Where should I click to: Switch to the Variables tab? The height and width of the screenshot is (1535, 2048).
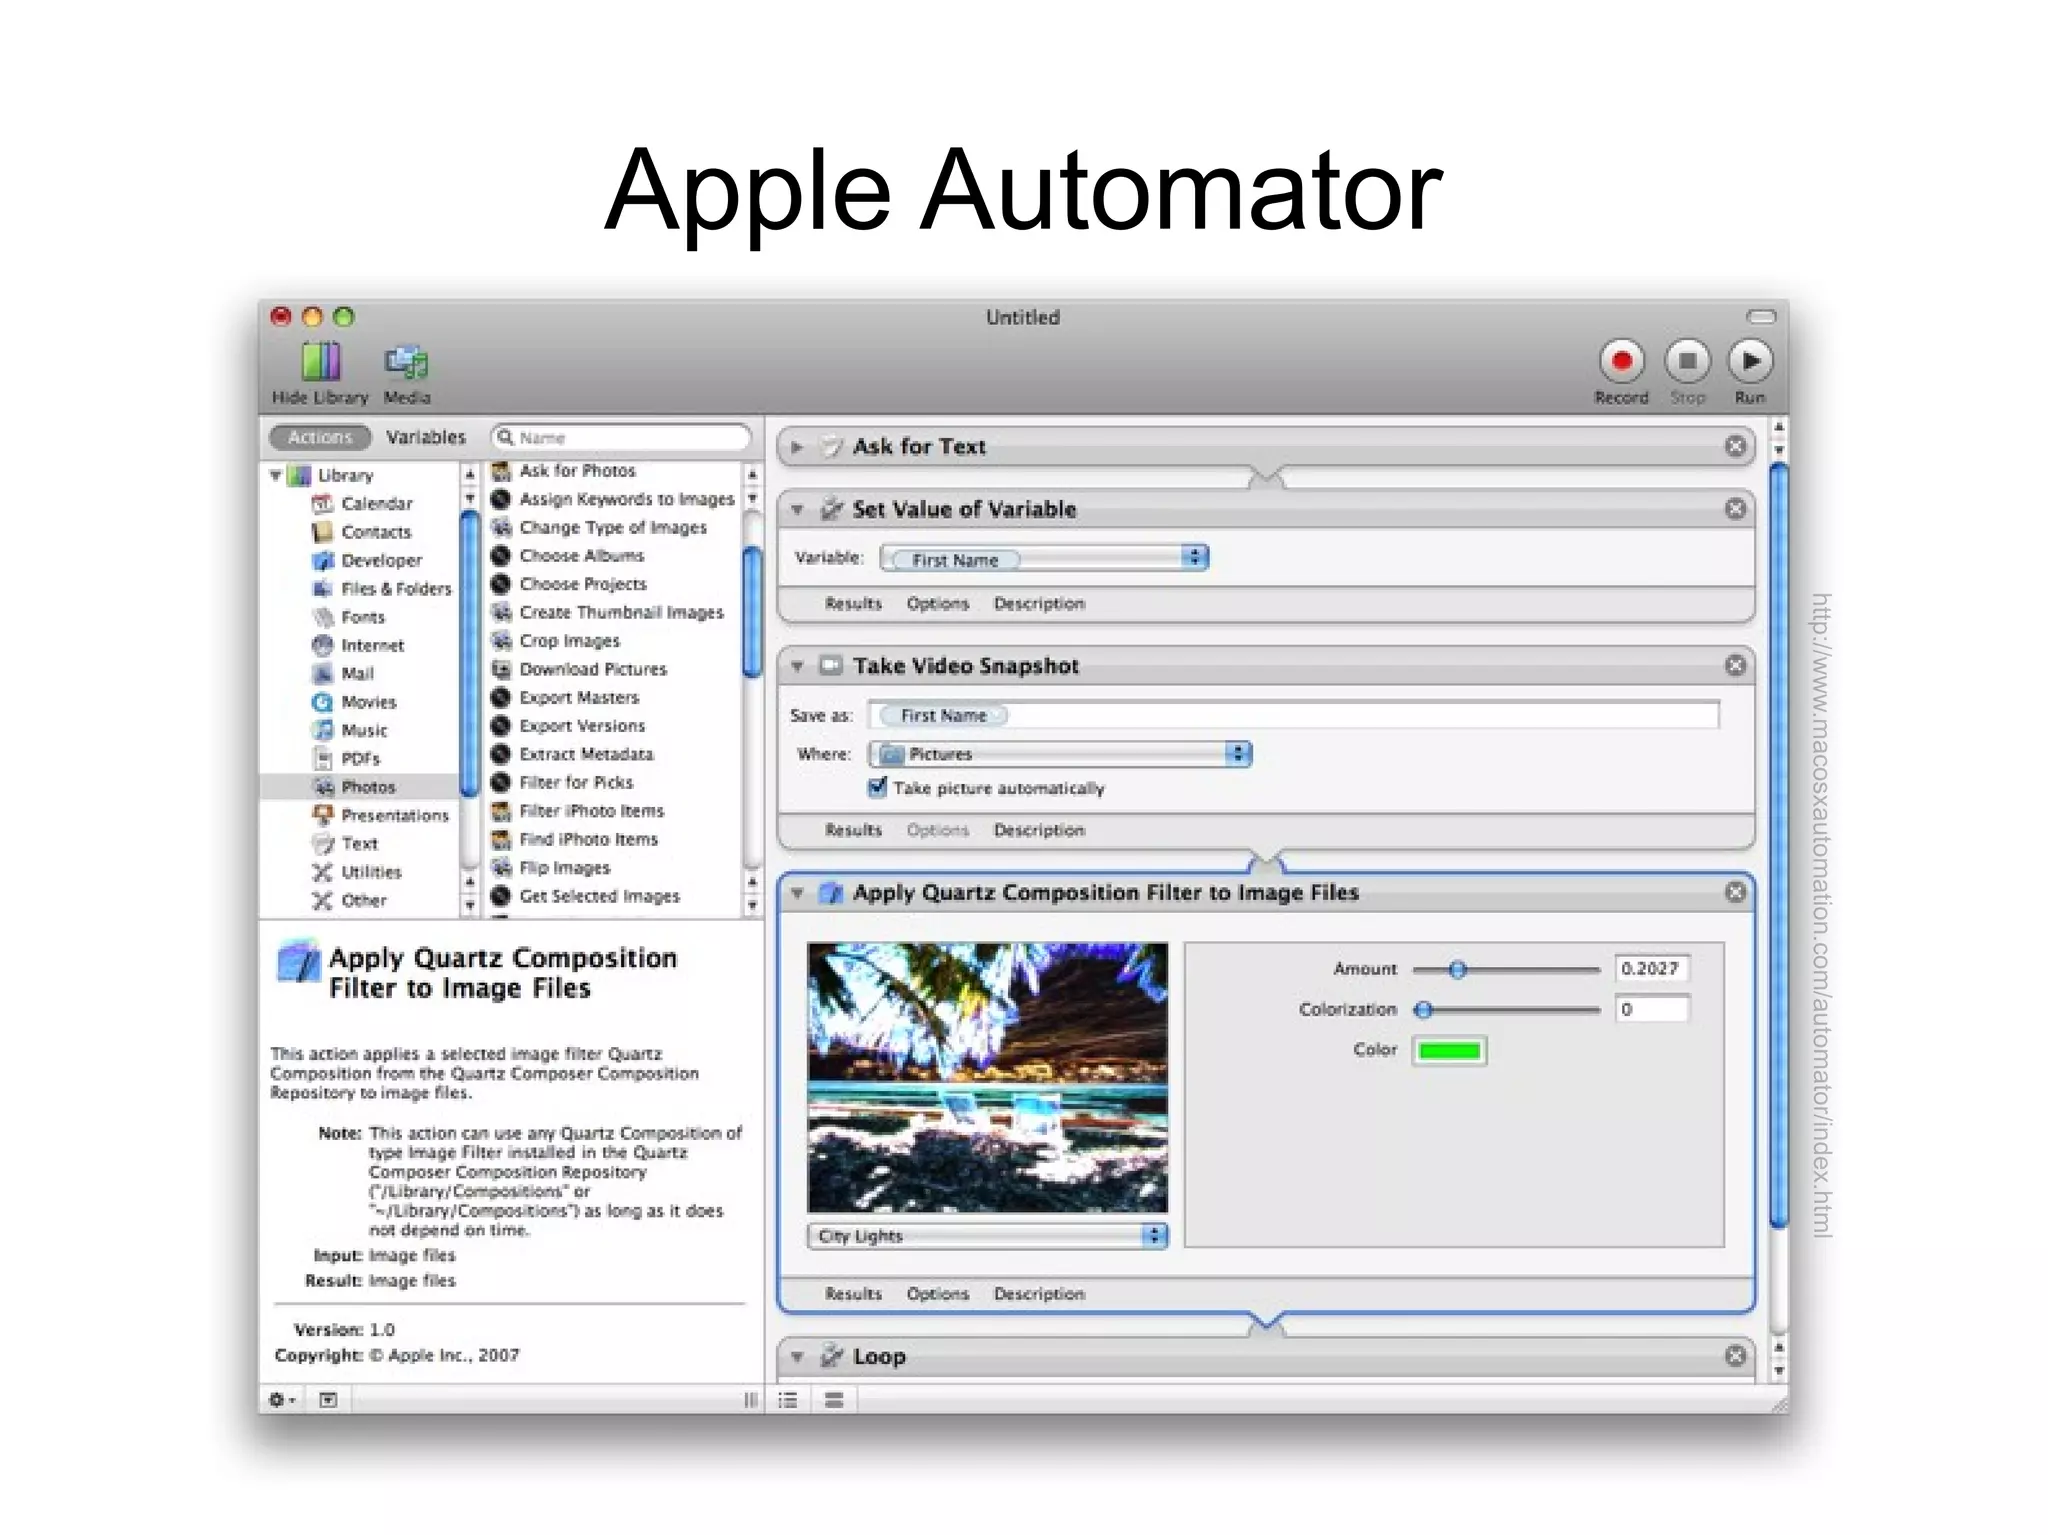click(x=426, y=437)
